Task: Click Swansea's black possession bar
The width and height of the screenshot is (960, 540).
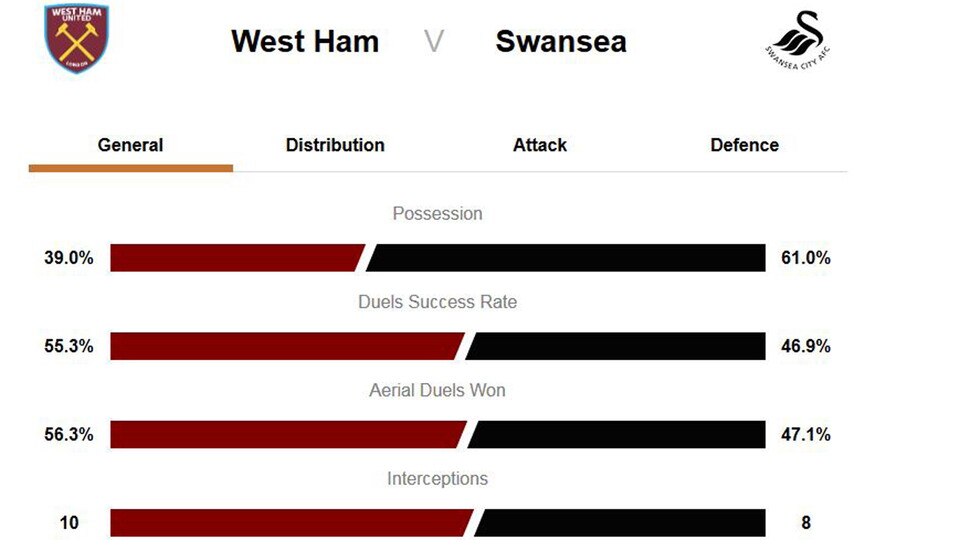Action: point(568,258)
